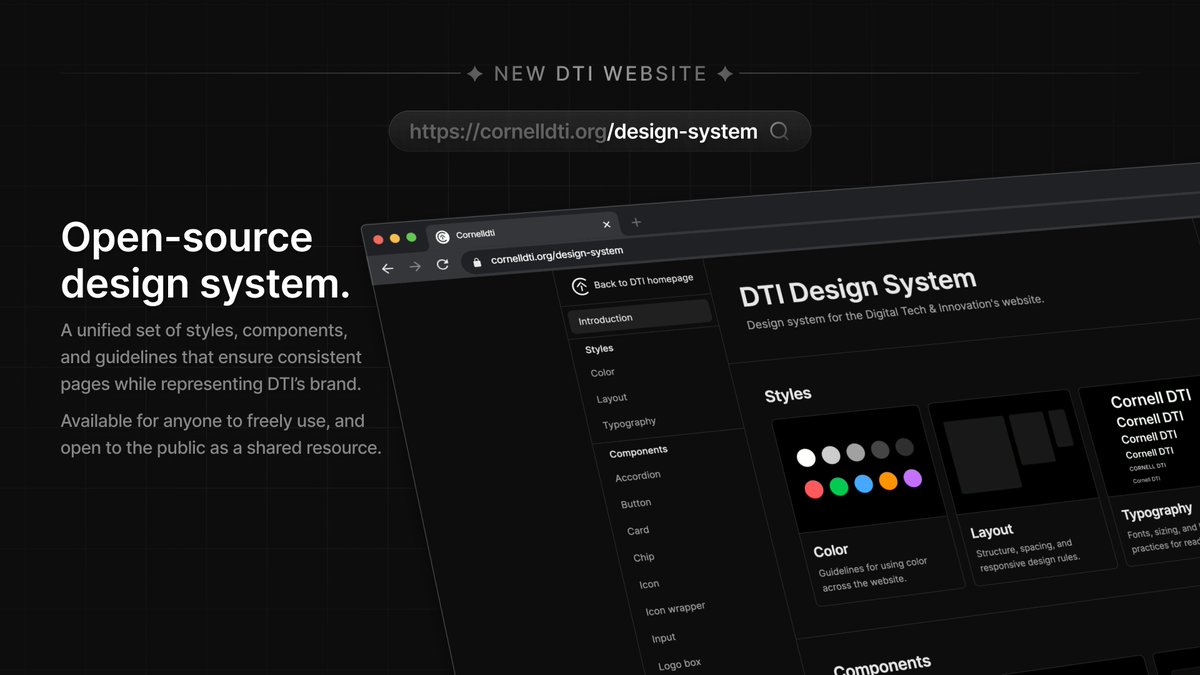Image resolution: width=1200 pixels, height=675 pixels.
Task: Open Chip under Components
Action: 644,557
